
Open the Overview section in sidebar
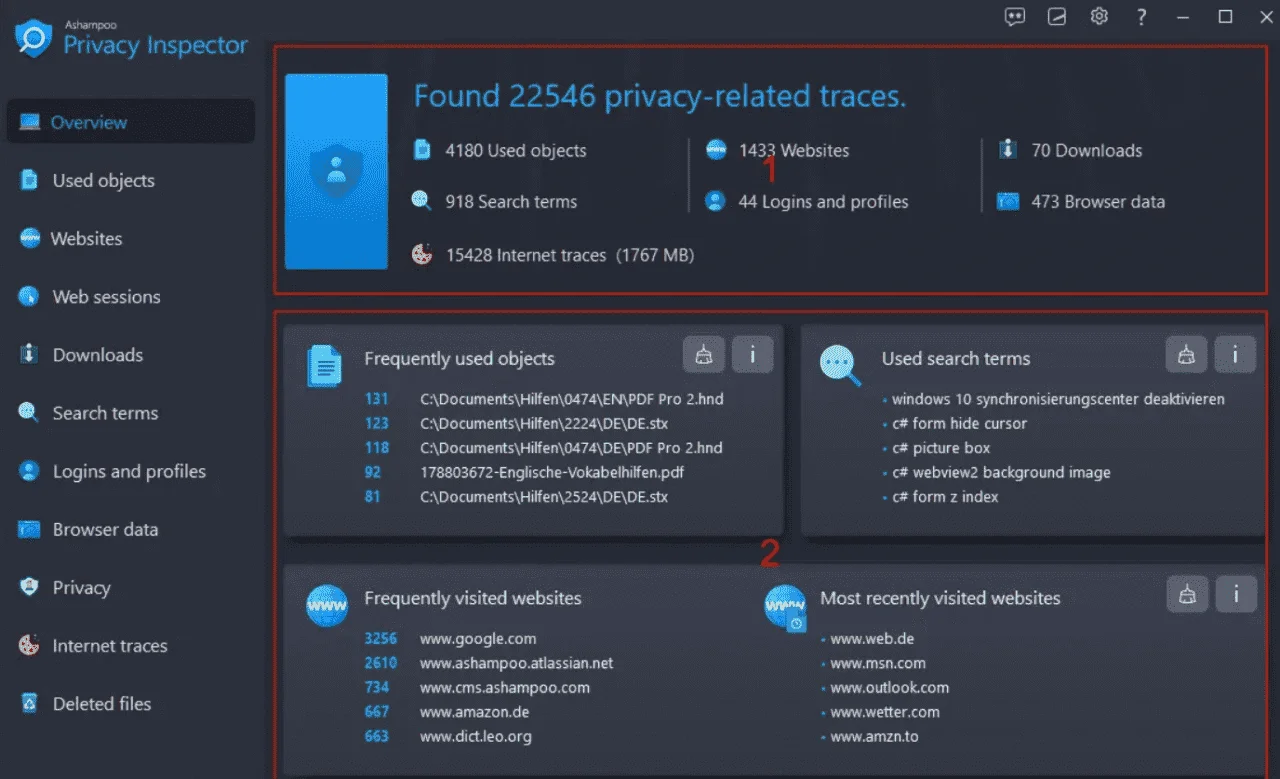coord(130,122)
